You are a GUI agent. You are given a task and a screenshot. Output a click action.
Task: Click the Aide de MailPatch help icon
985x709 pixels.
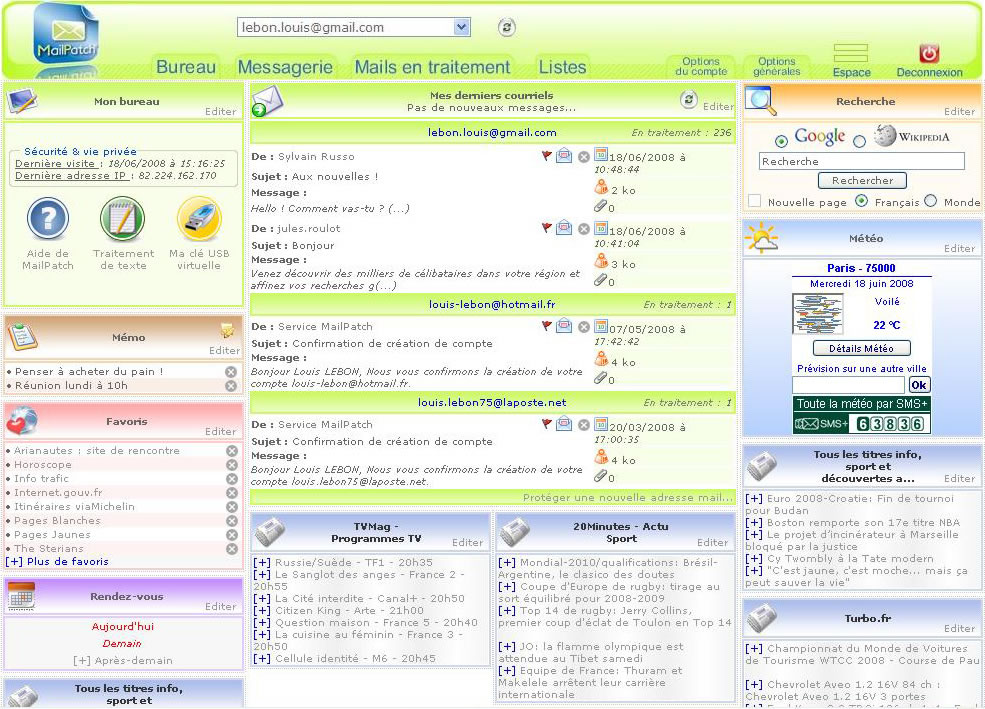click(47, 218)
